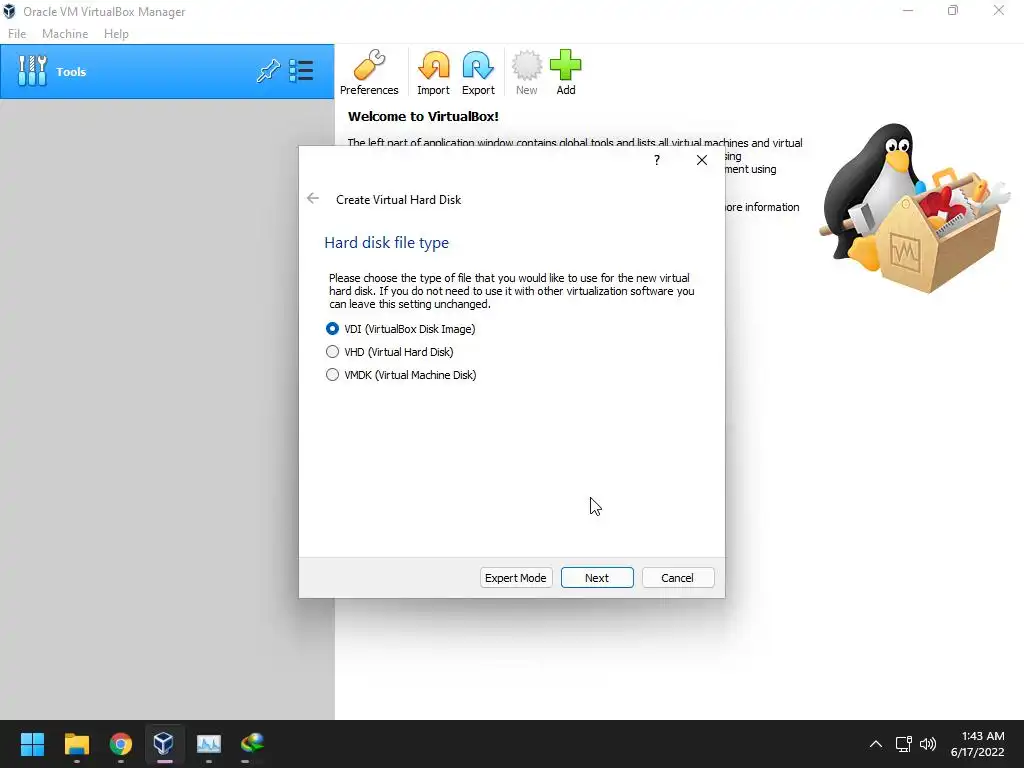The image size is (1024, 768).
Task: Switch to Expert Mode
Action: point(516,578)
